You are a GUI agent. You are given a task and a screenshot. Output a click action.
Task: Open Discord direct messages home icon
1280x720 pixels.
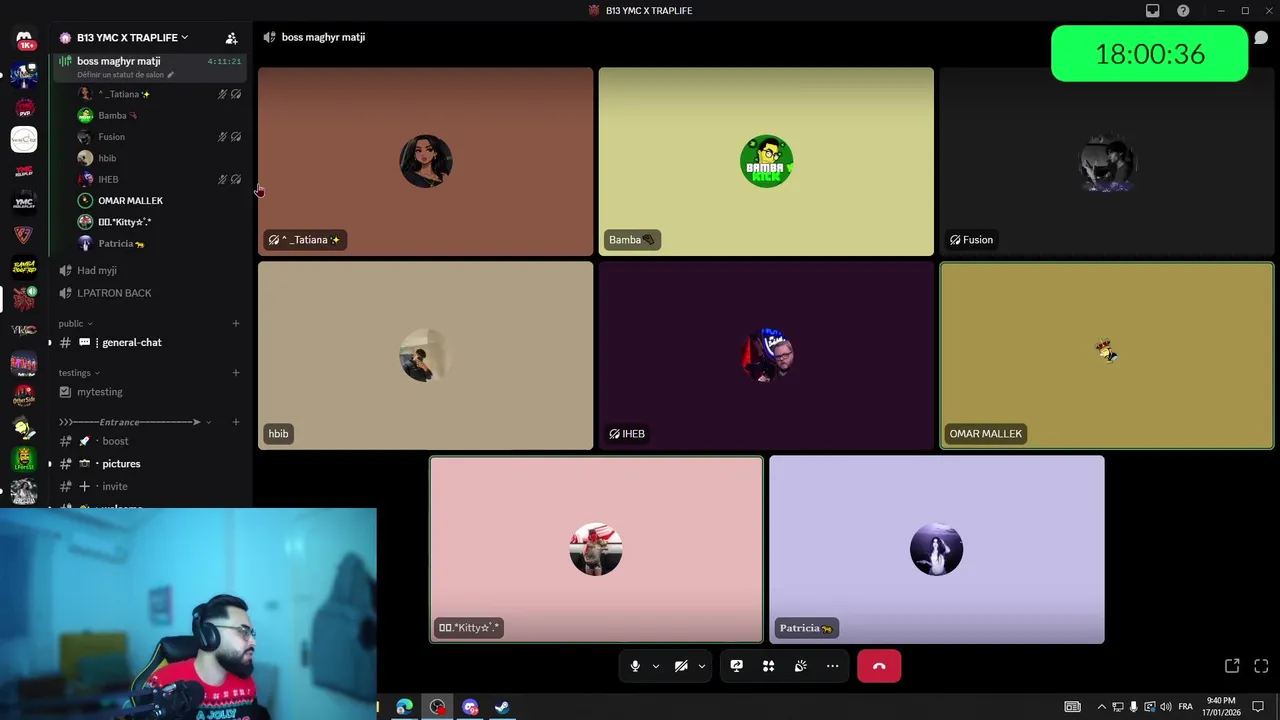tap(24, 38)
